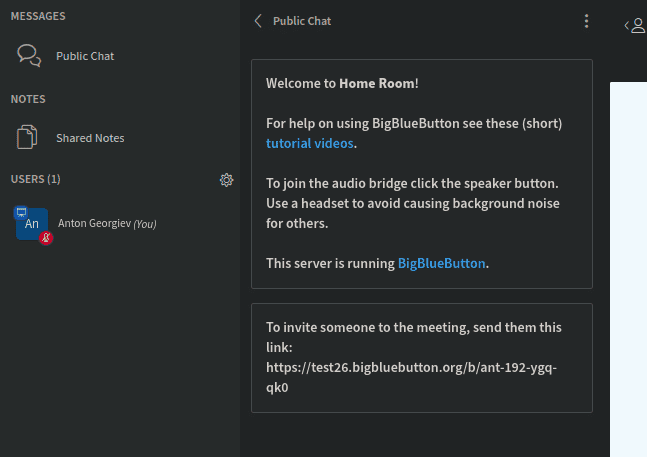The image size is (647, 457).
Task: Click the muted microphone badge on avatar
Action: coord(46,238)
